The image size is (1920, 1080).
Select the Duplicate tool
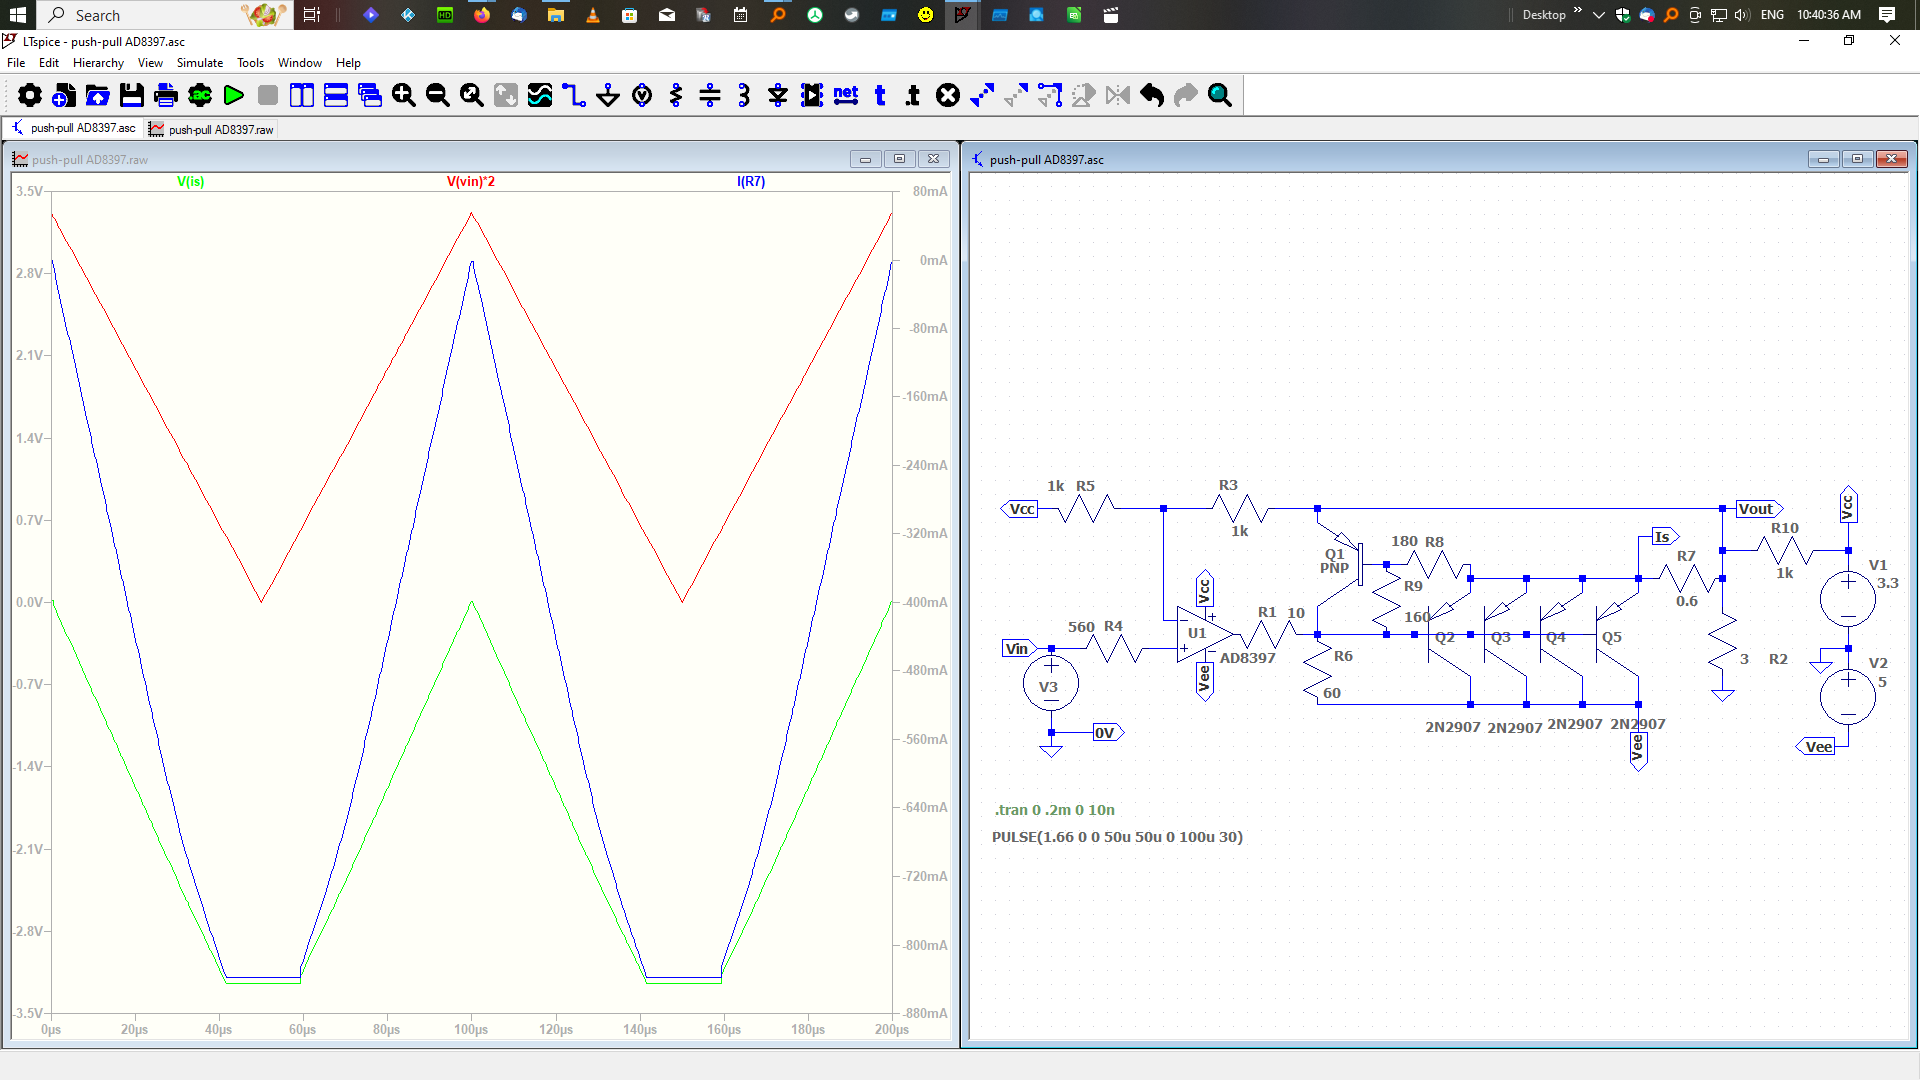(x=982, y=95)
